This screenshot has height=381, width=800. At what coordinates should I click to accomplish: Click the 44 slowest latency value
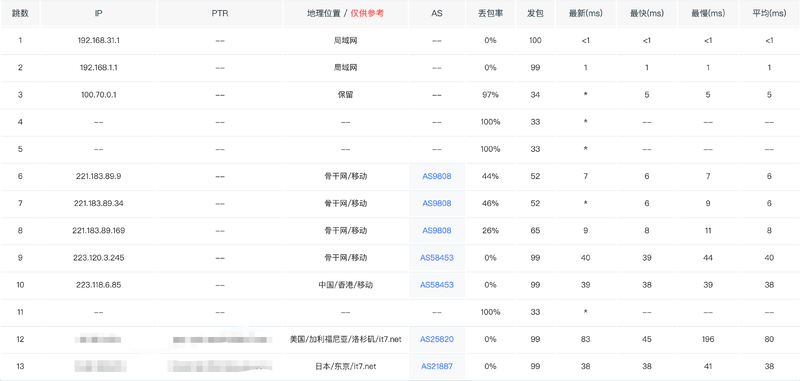[x=708, y=258]
